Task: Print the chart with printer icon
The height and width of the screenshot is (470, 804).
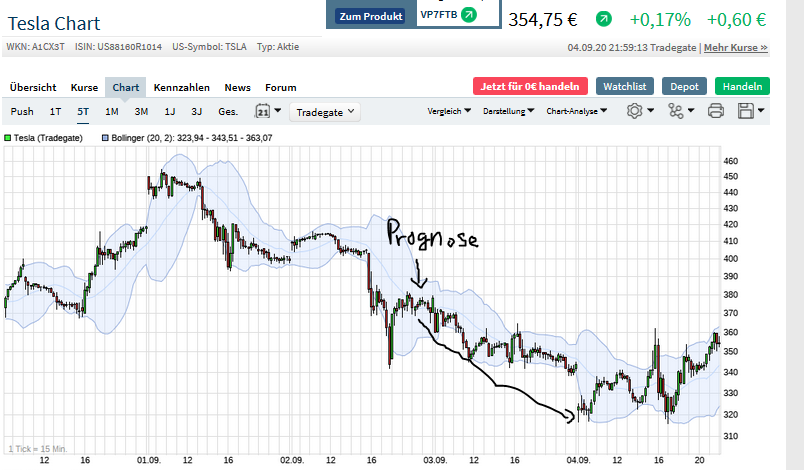Action: click(x=716, y=111)
